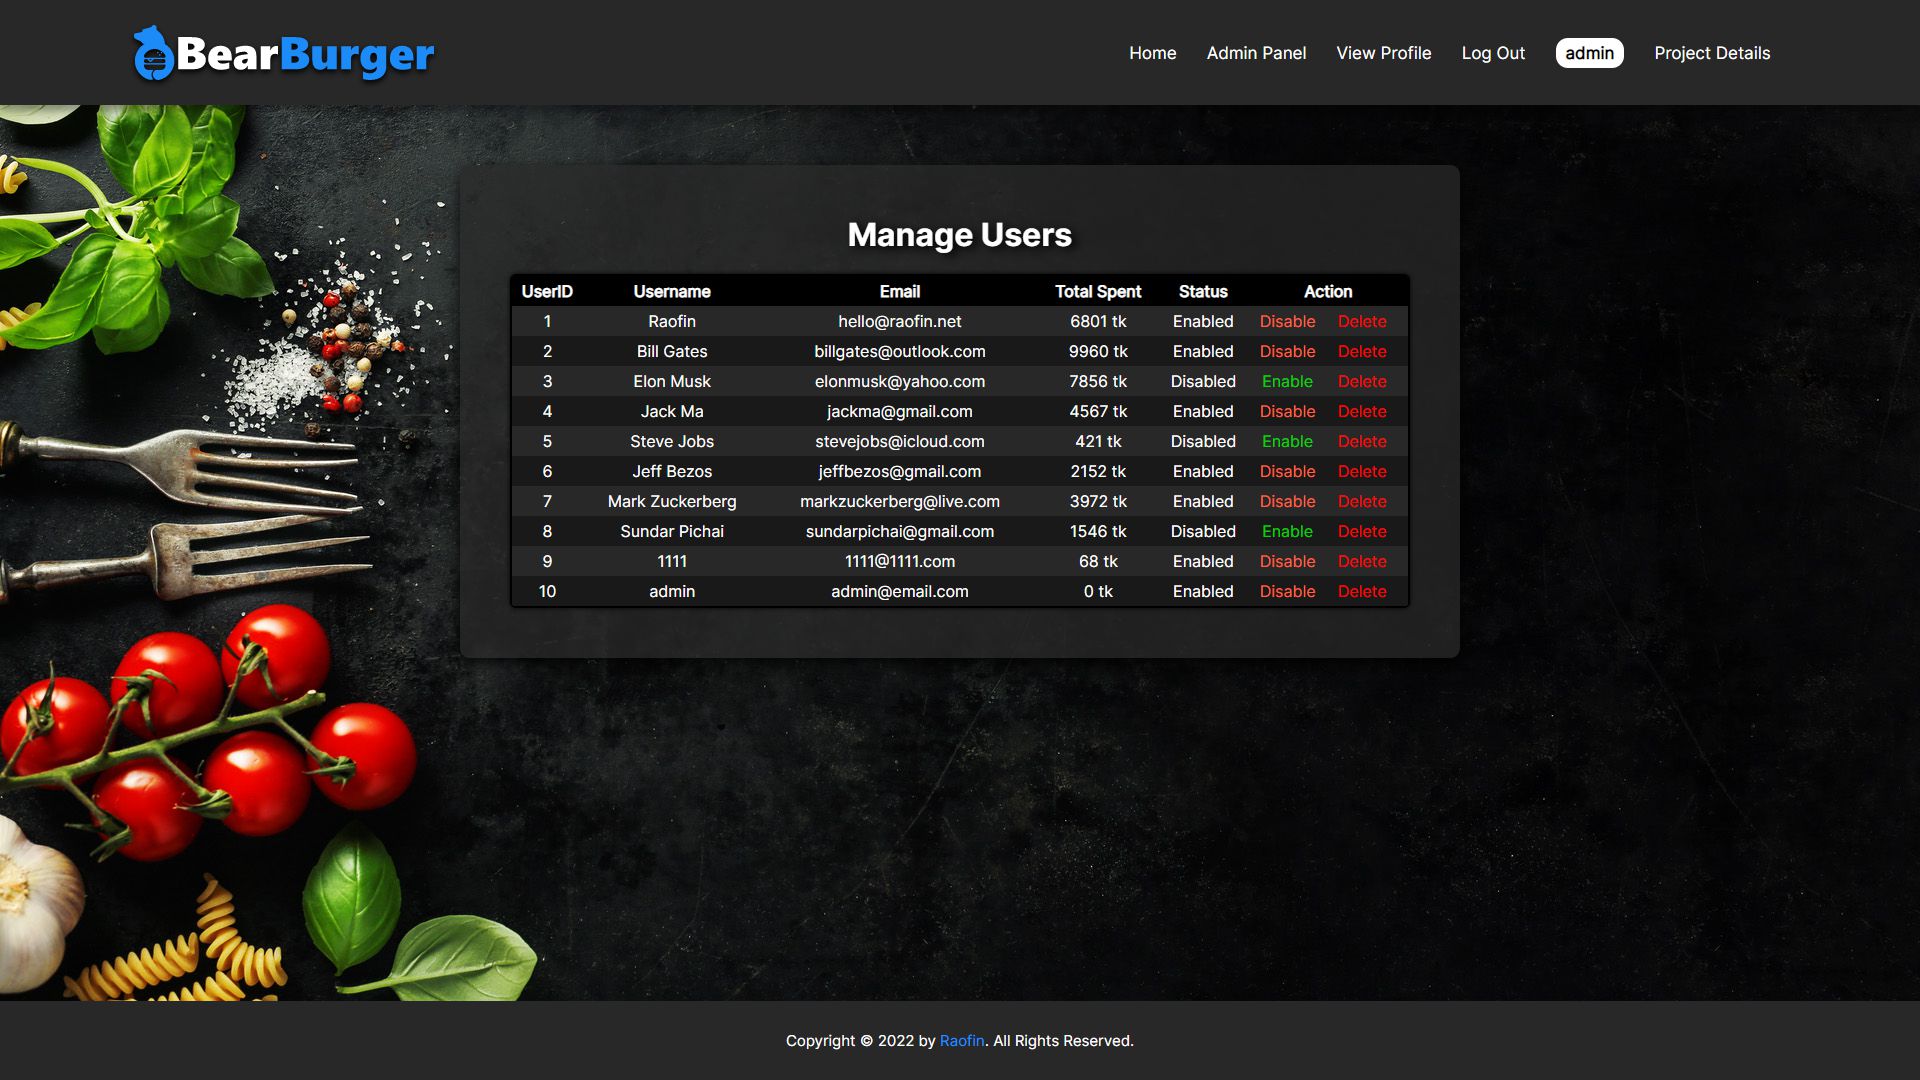Click the Total Spent column header
Image resolution: width=1920 pixels, height=1080 pixels.
tap(1097, 291)
